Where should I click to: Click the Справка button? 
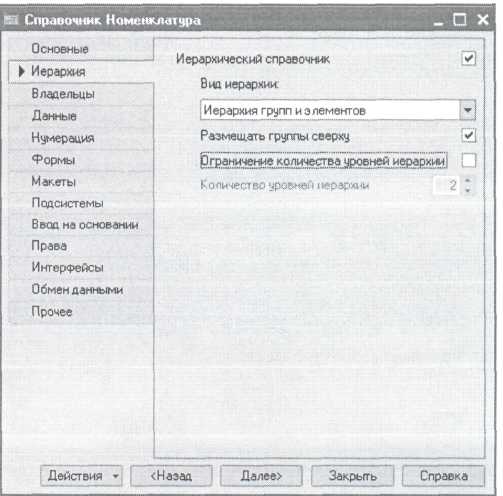[x=443, y=476]
